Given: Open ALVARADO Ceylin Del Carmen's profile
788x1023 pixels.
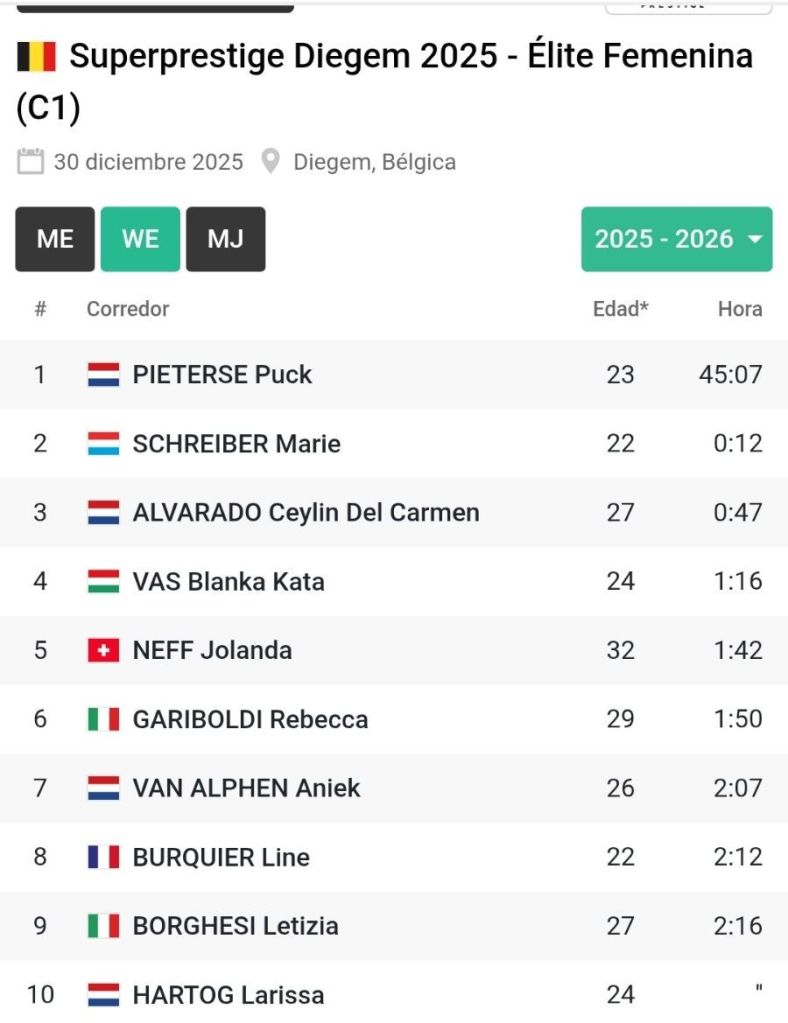Looking at the screenshot, I should [306, 513].
